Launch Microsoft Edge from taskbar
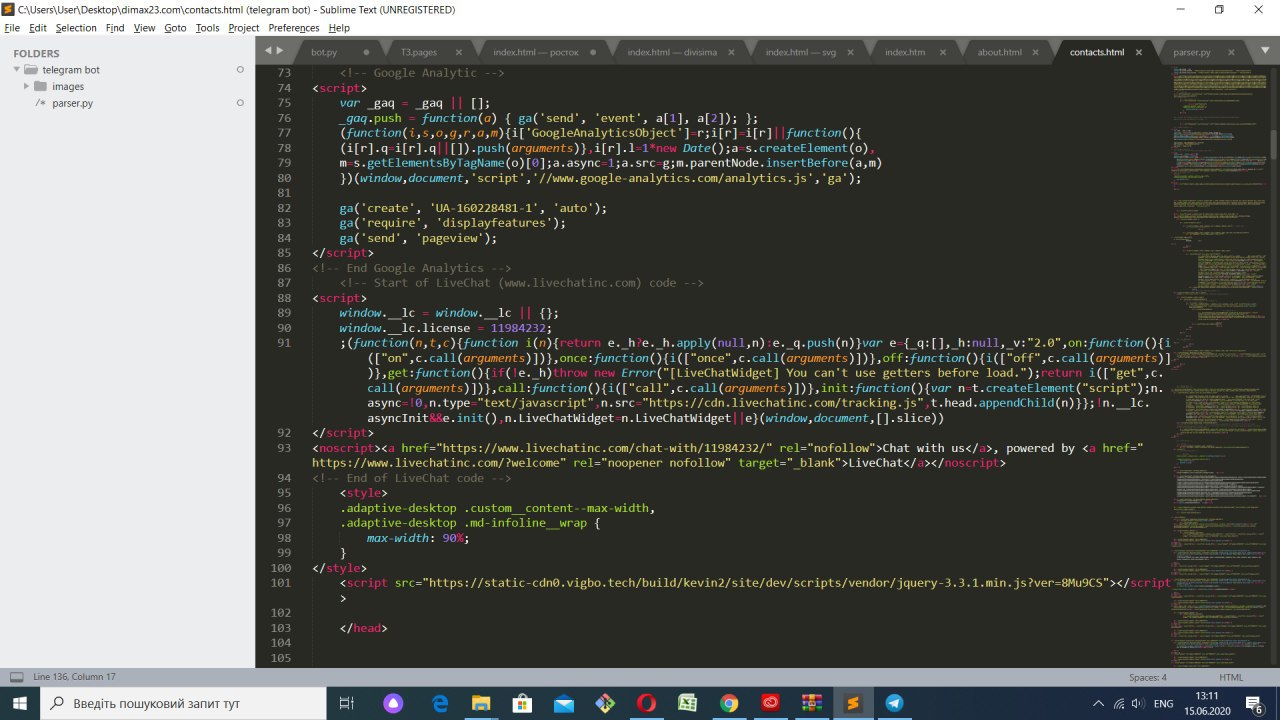 441,703
